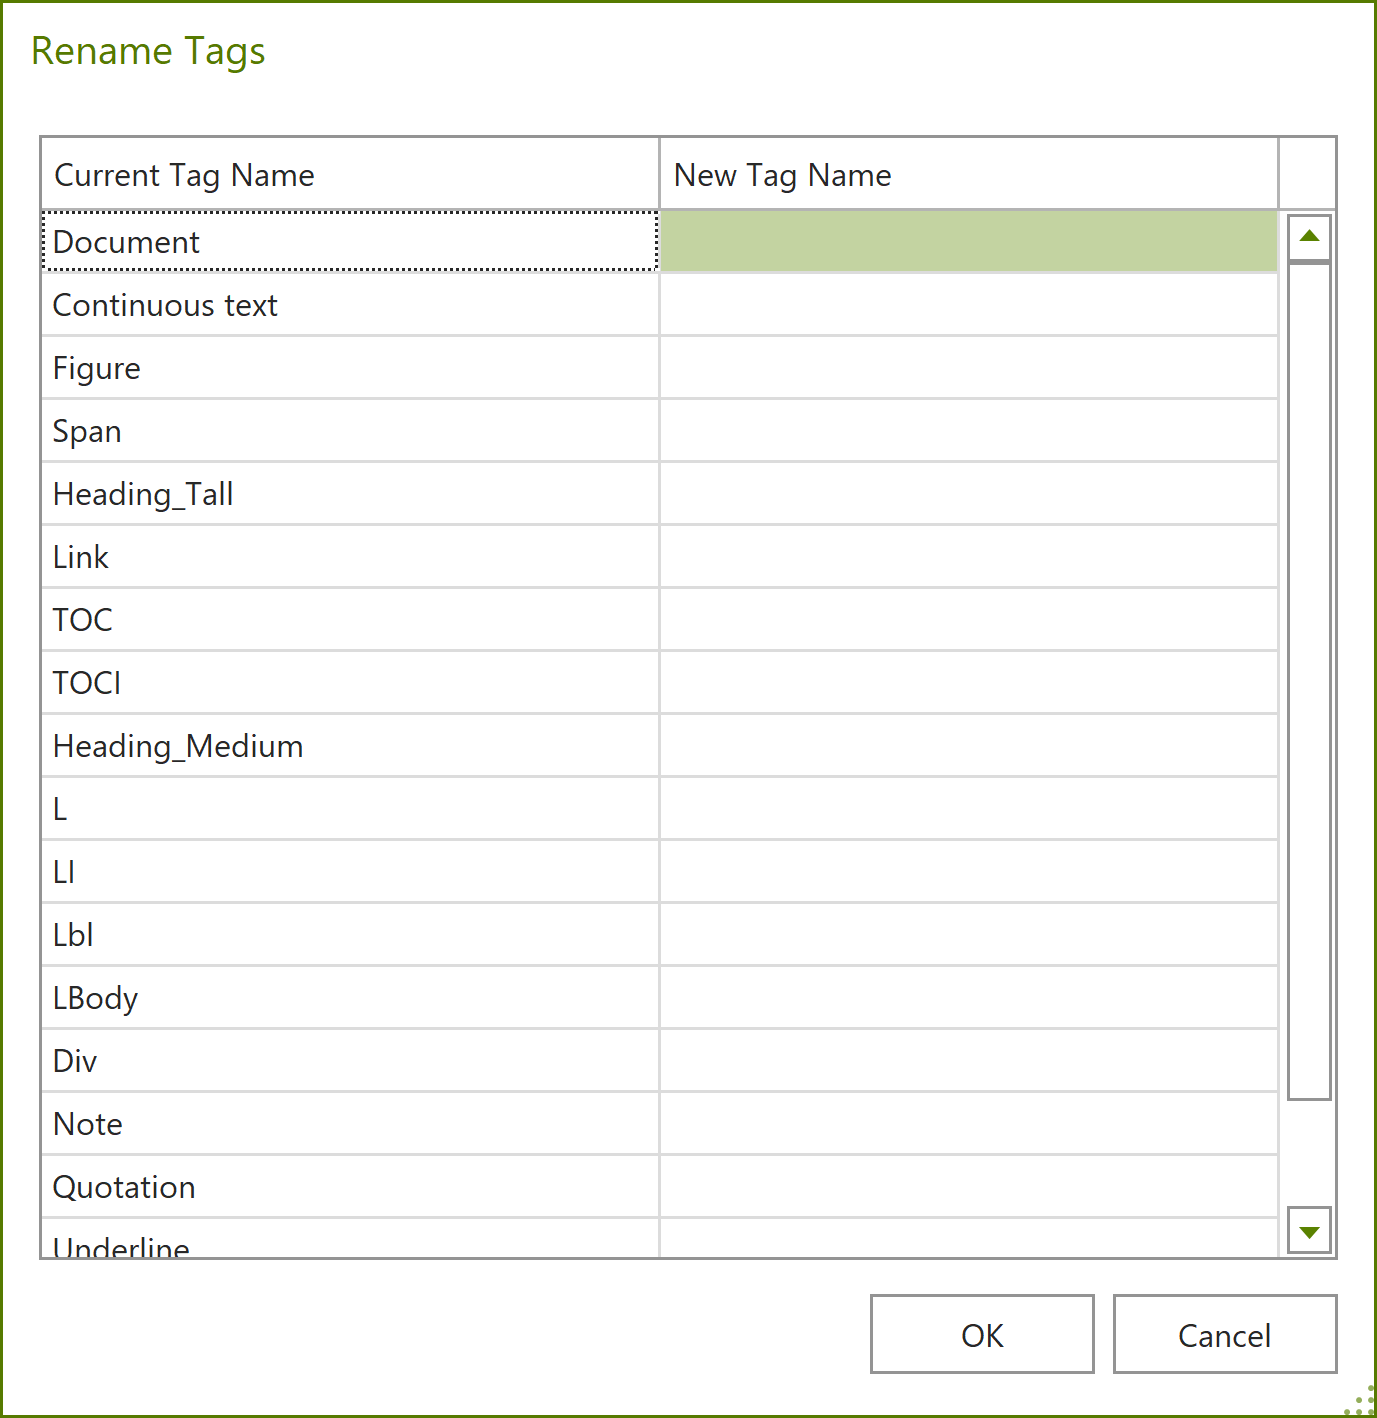Click the Cancel button
The image size is (1377, 1418).
(x=1225, y=1334)
